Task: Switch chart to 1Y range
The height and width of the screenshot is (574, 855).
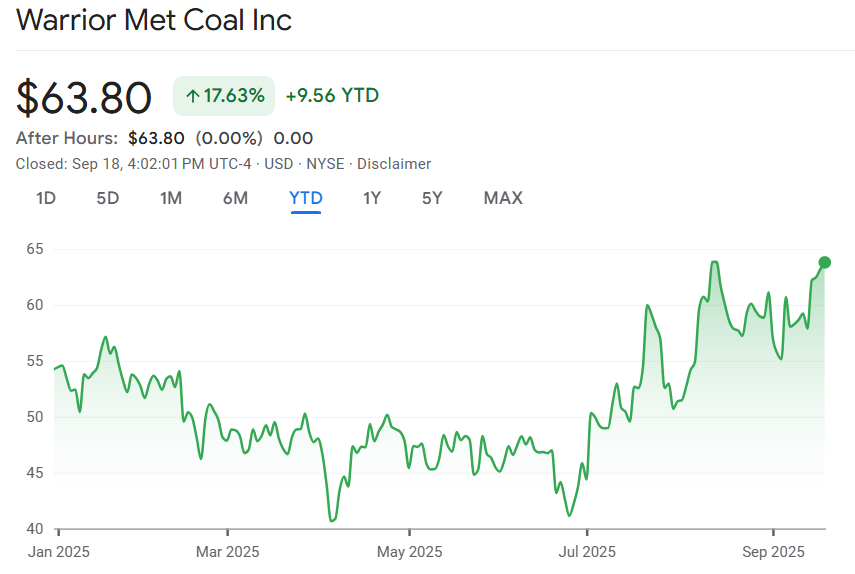Action: [372, 198]
